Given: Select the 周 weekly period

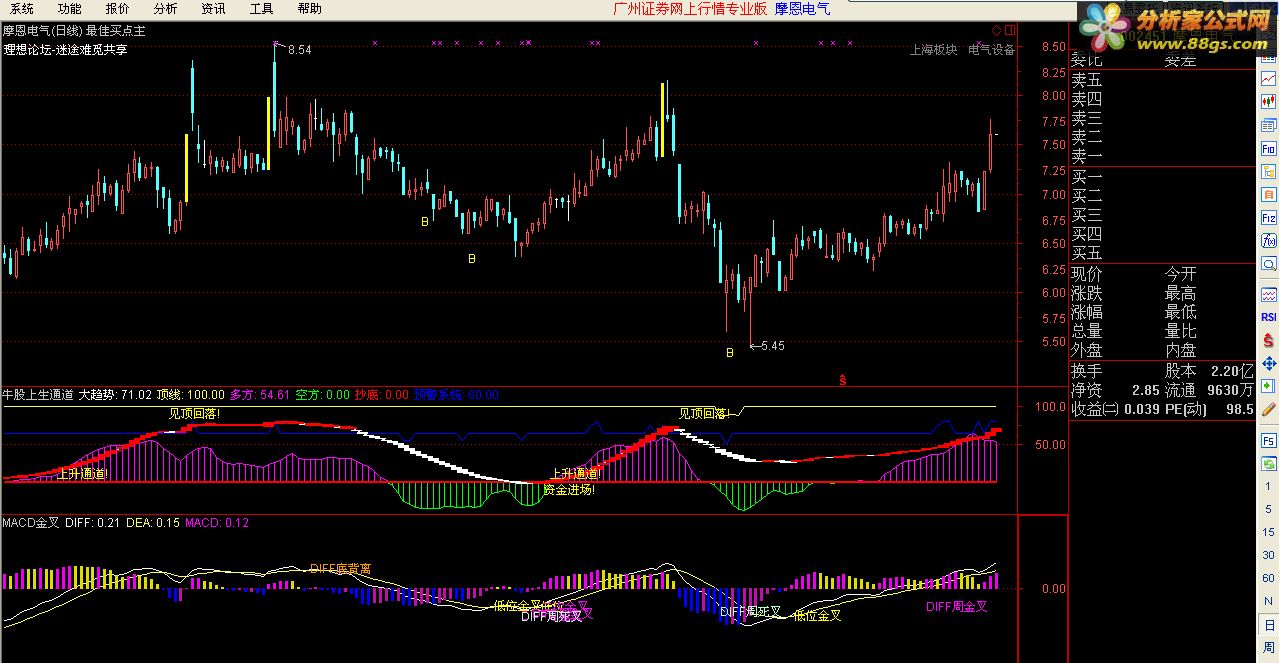Looking at the screenshot, I should point(1268,649).
